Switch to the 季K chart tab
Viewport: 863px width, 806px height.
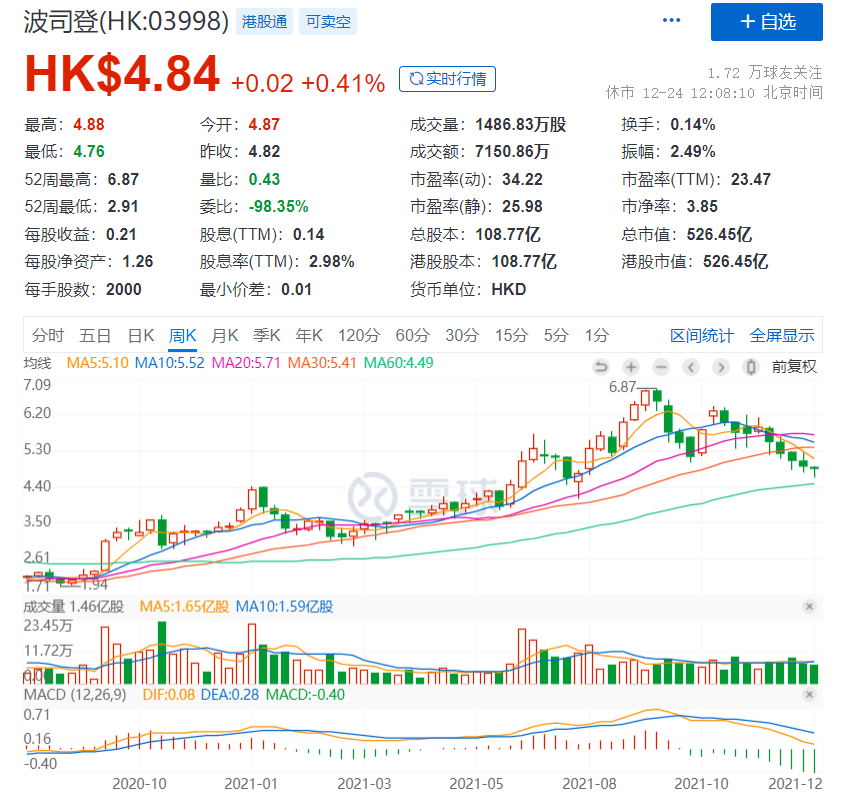[267, 335]
